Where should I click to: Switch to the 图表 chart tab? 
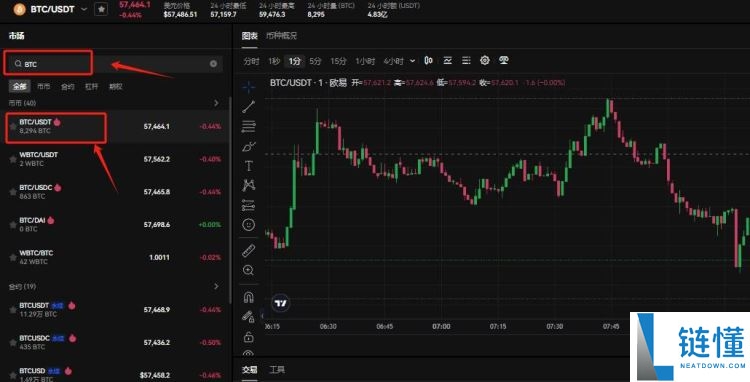tap(250, 36)
